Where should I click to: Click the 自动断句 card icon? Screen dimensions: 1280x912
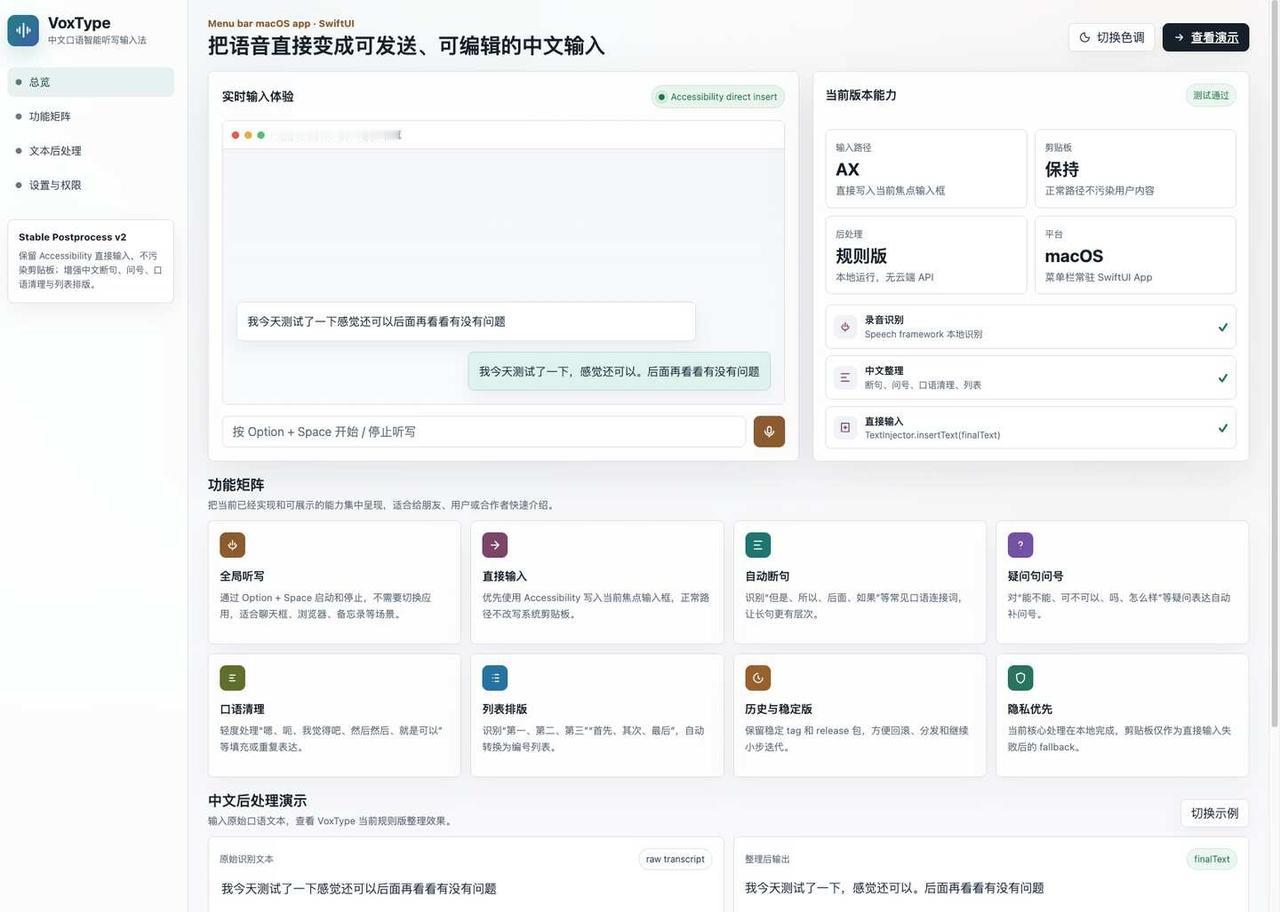click(x=758, y=545)
